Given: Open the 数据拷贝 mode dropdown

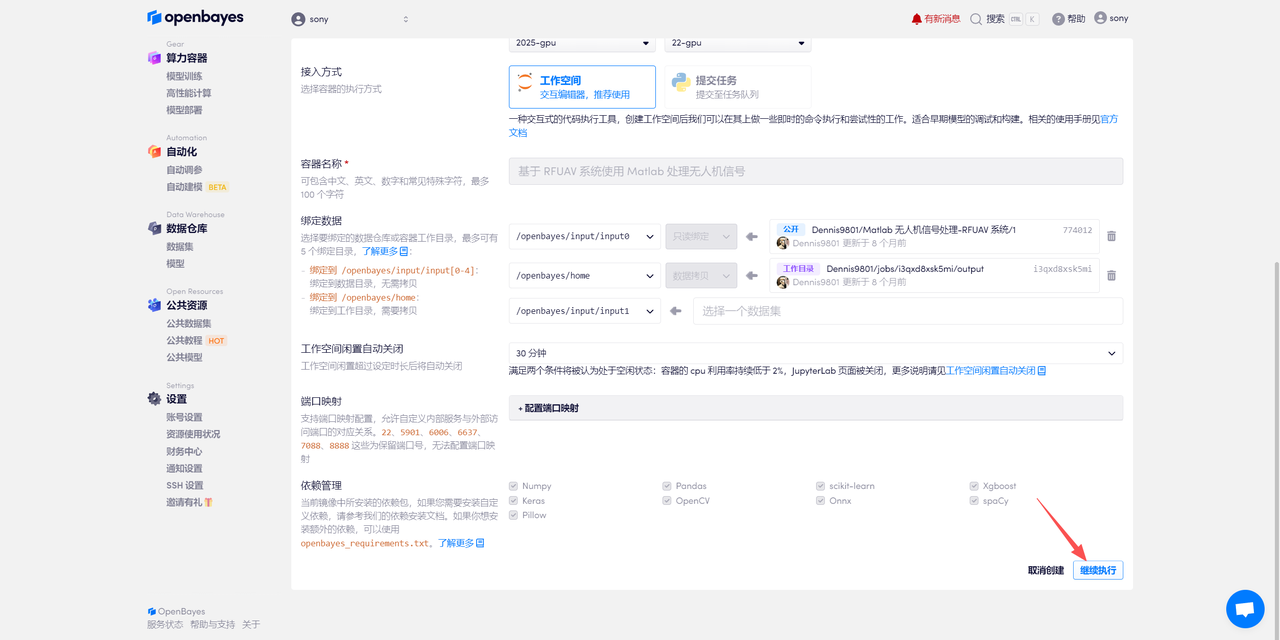Looking at the screenshot, I should [x=701, y=276].
